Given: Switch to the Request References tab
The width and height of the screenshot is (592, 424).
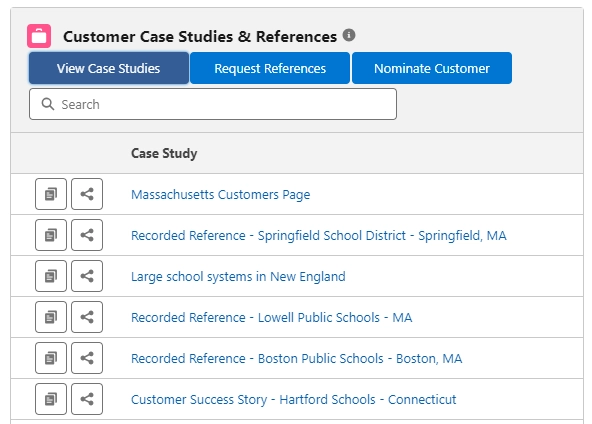Looking at the screenshot, I should point(270,68).
